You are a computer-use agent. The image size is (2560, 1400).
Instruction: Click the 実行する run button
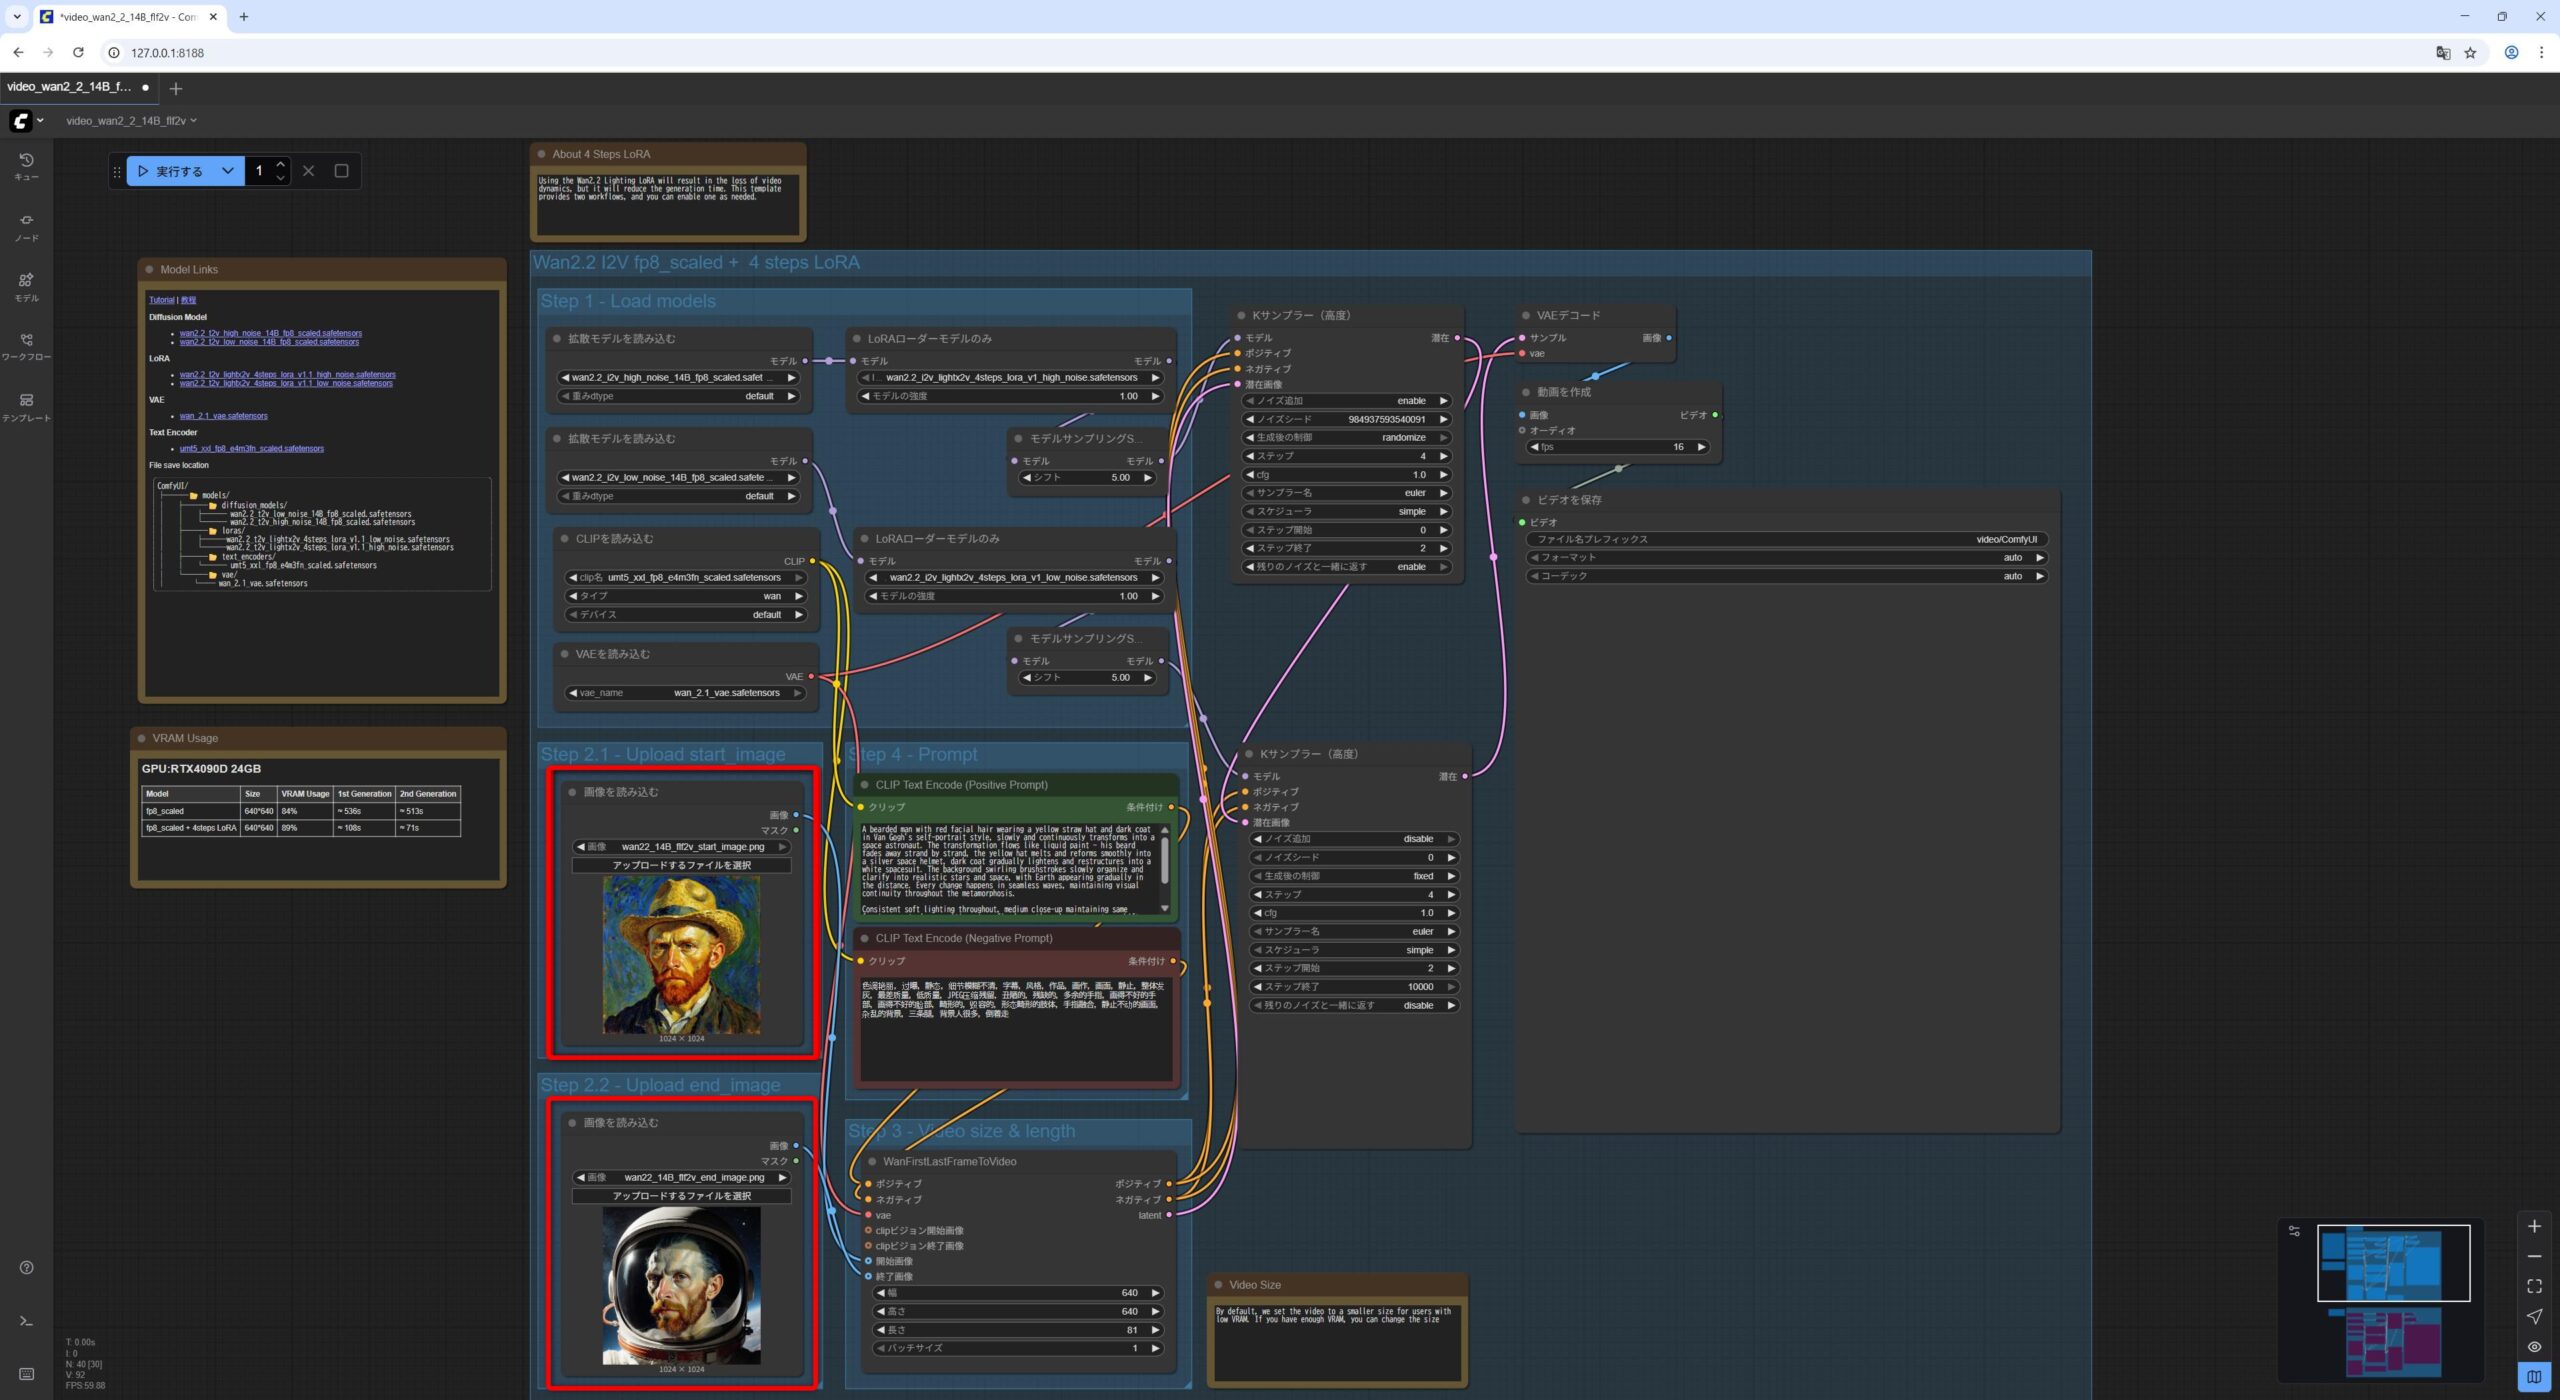171,171
